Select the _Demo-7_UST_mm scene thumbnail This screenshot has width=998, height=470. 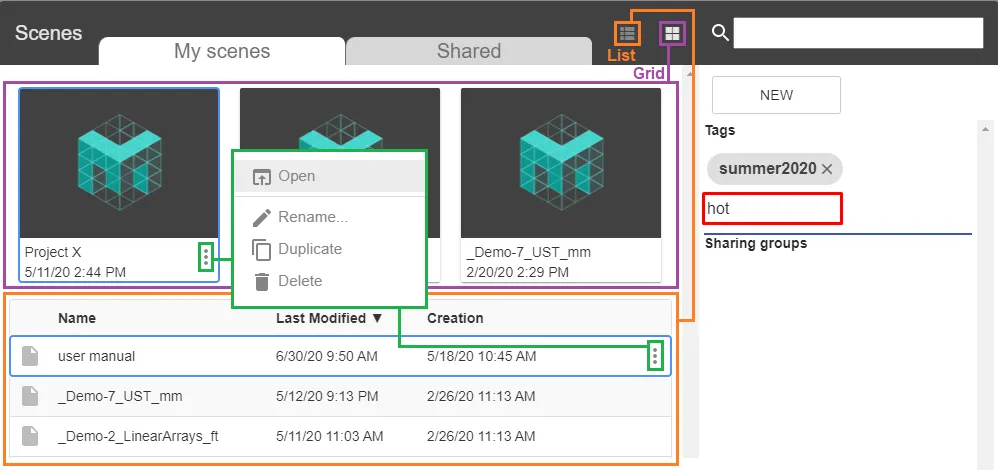pos(560,163)
